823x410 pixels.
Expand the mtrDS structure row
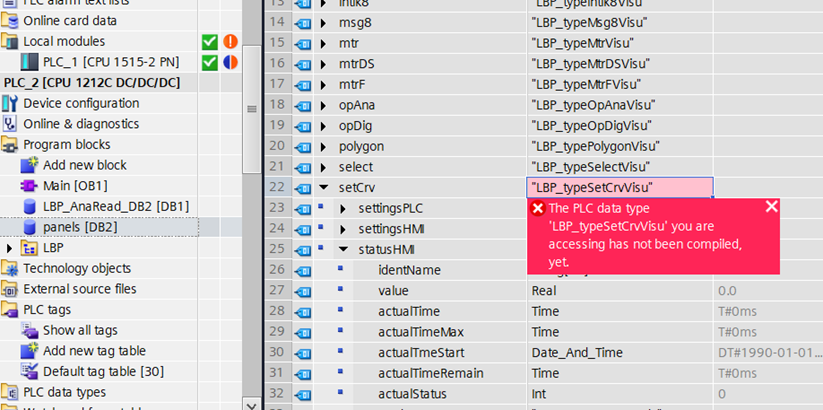(324, 64)
